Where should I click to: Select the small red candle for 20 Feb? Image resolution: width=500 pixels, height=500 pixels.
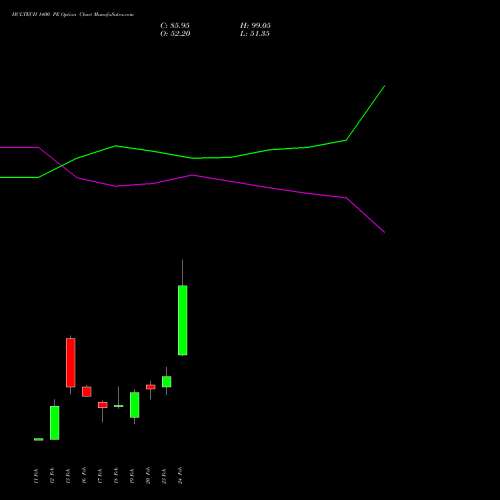[x=151, y=387]
